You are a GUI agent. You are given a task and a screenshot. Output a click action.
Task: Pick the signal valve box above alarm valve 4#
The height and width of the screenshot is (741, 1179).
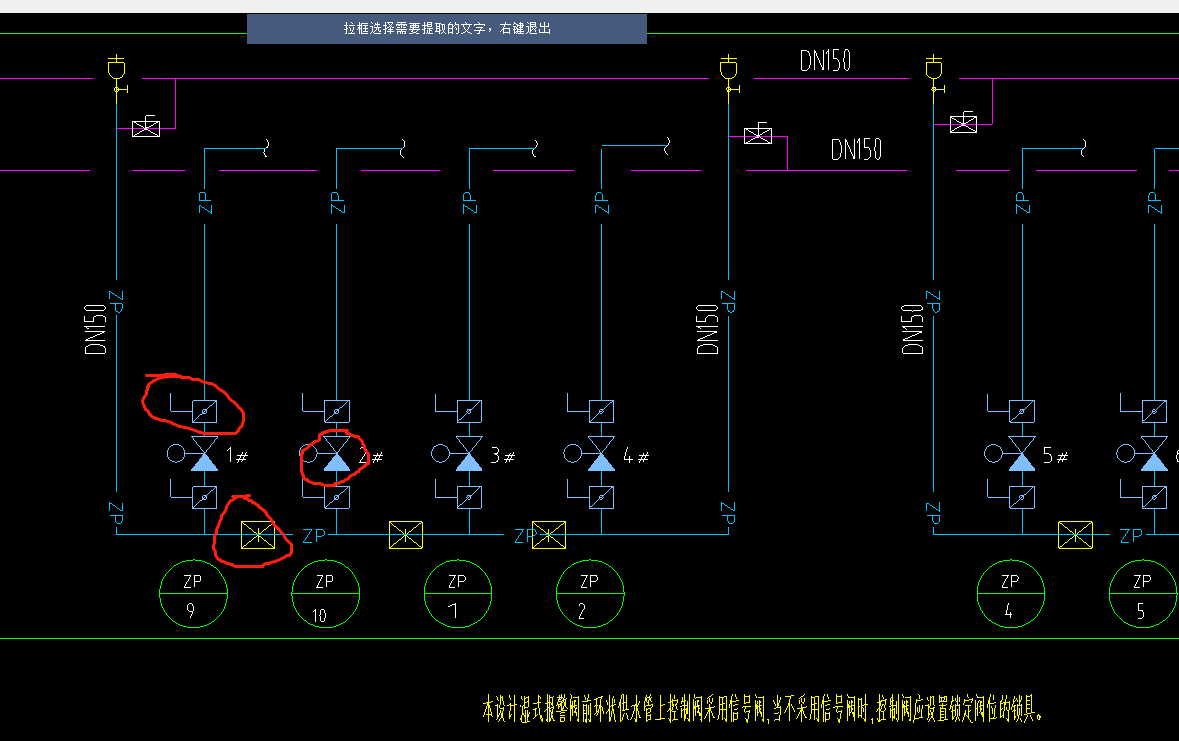click(x=602, y=411)
